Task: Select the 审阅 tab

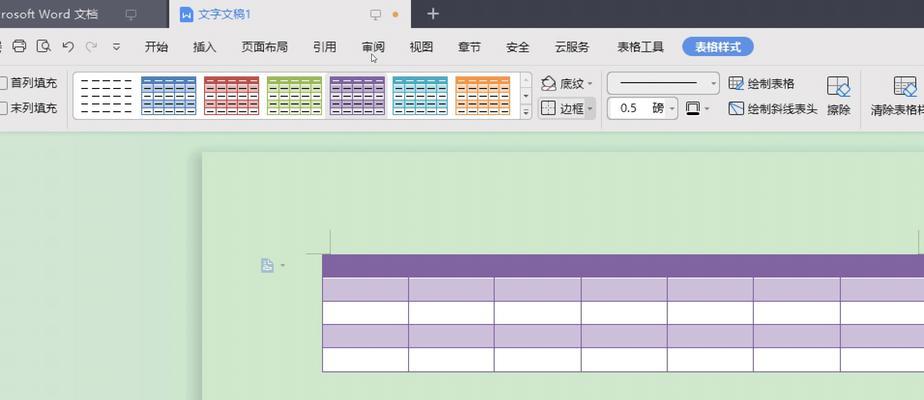Action: [x=373, y=47]
